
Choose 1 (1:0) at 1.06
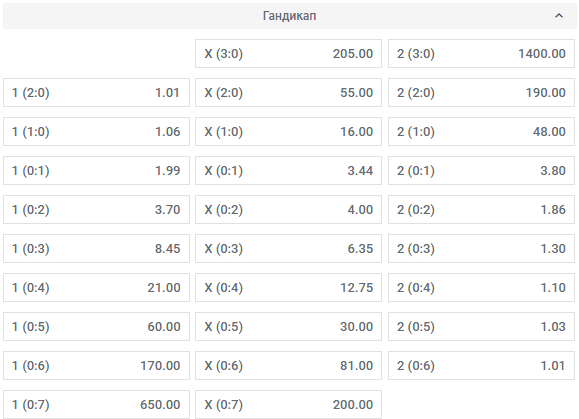pyautogui.click(x=96, y=132)
